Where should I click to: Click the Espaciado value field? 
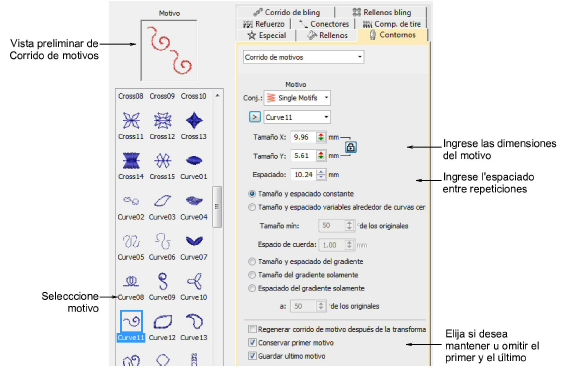pos(303,175)
